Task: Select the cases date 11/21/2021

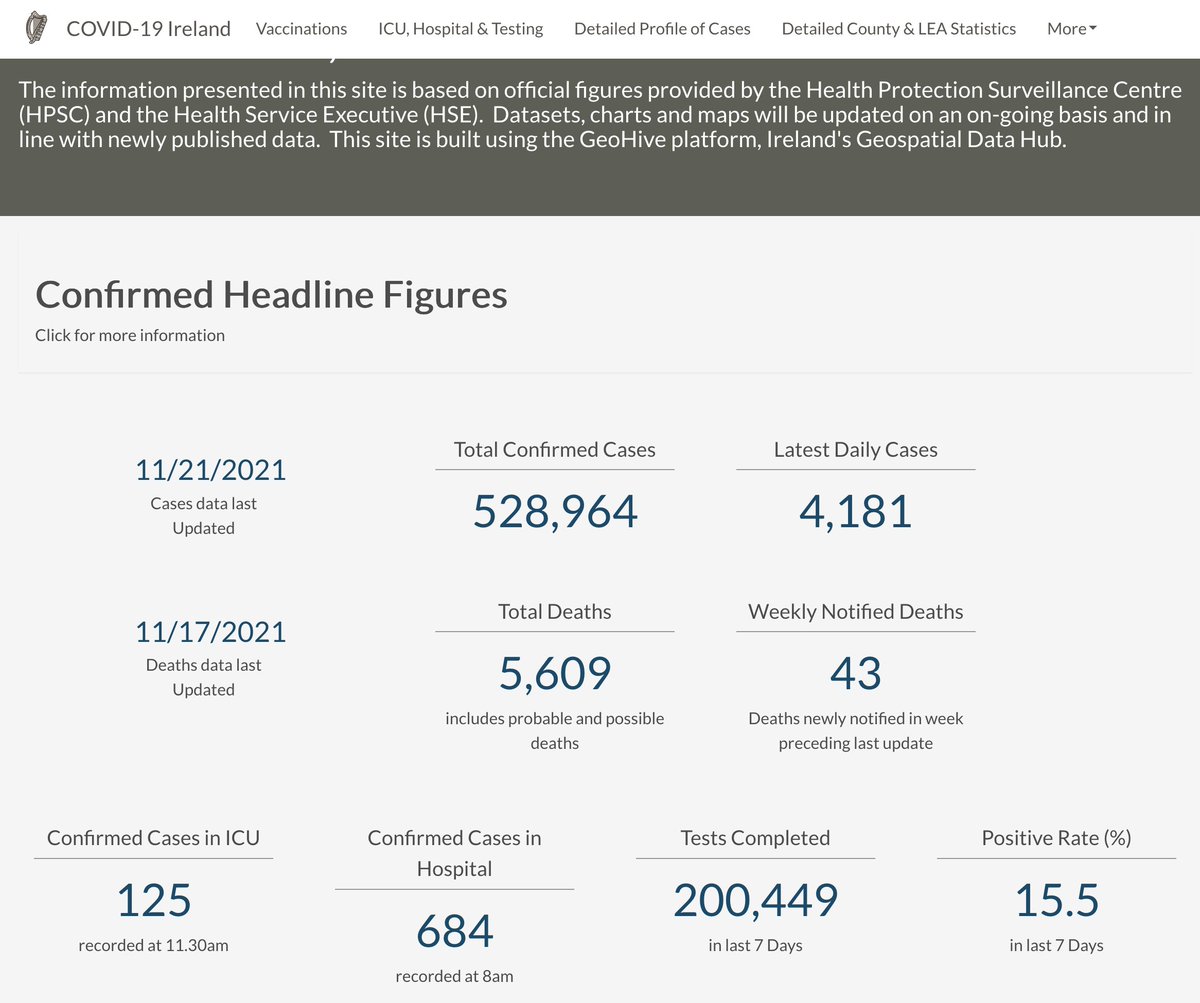Action: 210,470
